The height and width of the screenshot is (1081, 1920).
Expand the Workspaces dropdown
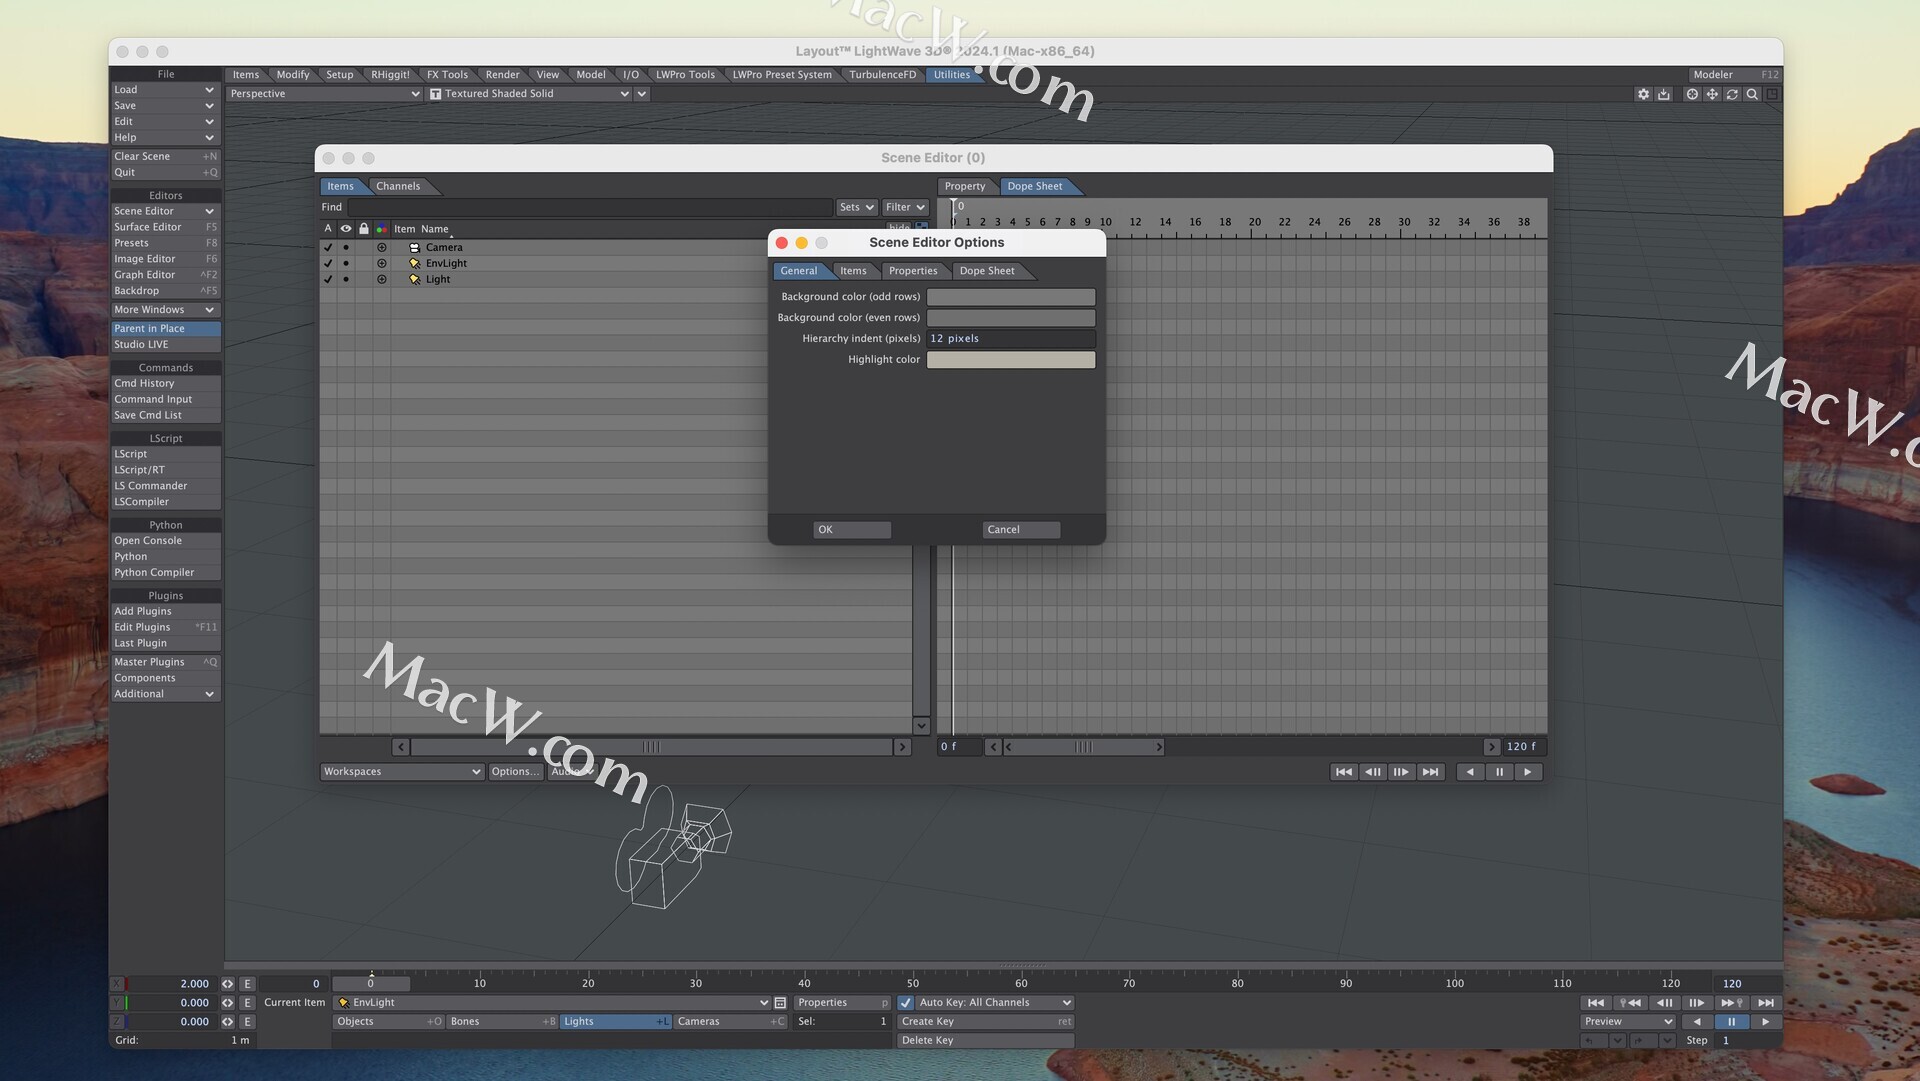tap(402, 772)
